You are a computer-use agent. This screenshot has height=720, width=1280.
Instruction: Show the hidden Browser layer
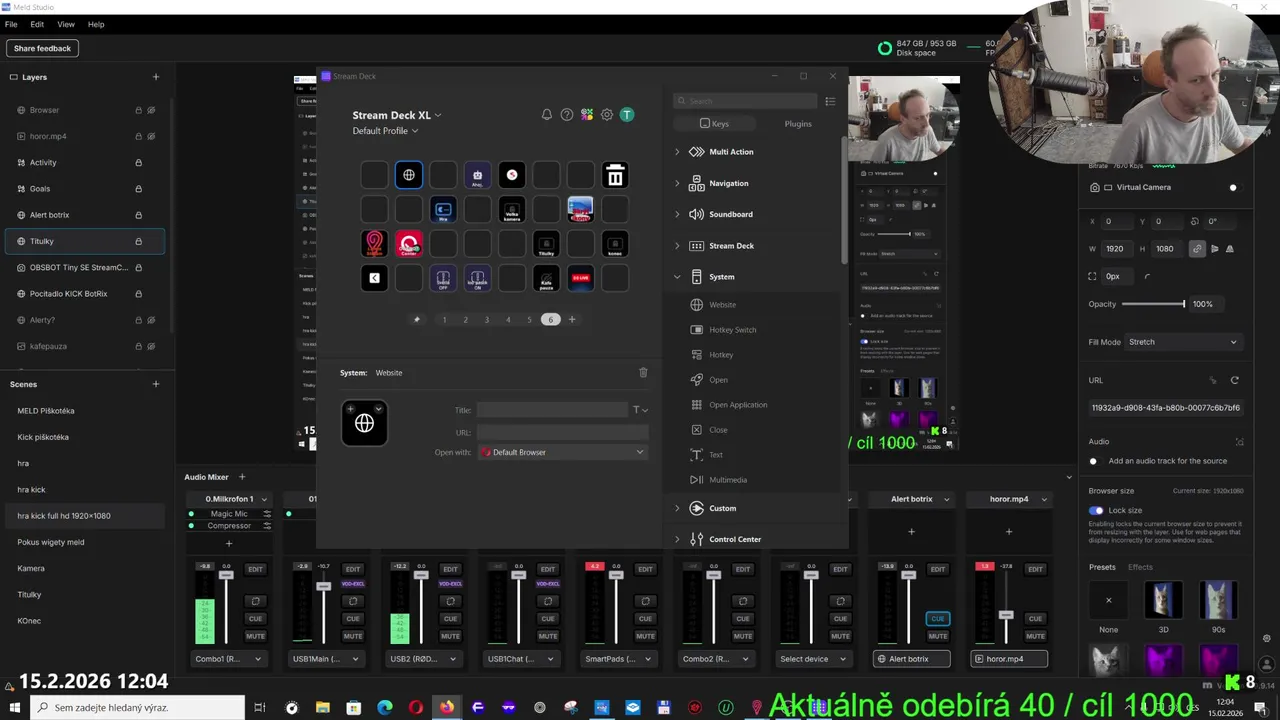[x=151, y=110]
